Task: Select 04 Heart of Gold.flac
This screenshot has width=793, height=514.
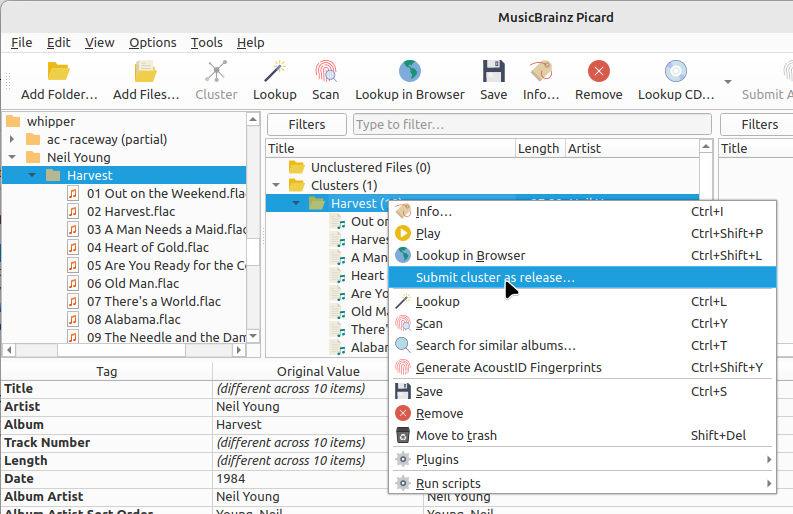Action: tap(148, 247)
